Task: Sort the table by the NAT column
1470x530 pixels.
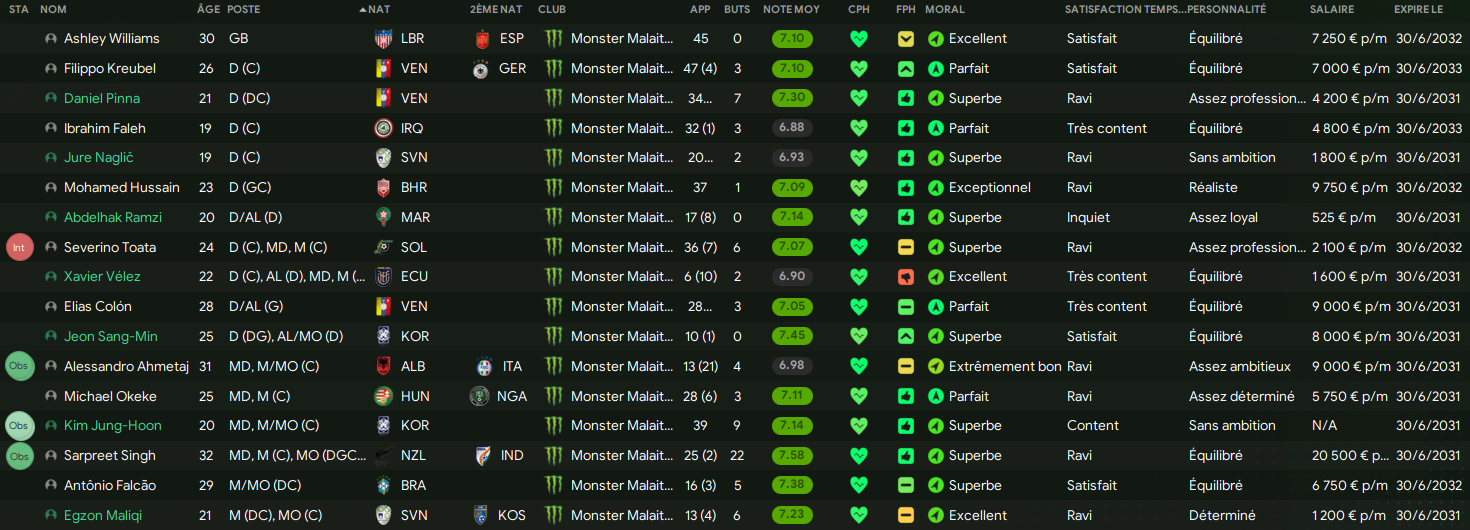Action: coord(379,9)
